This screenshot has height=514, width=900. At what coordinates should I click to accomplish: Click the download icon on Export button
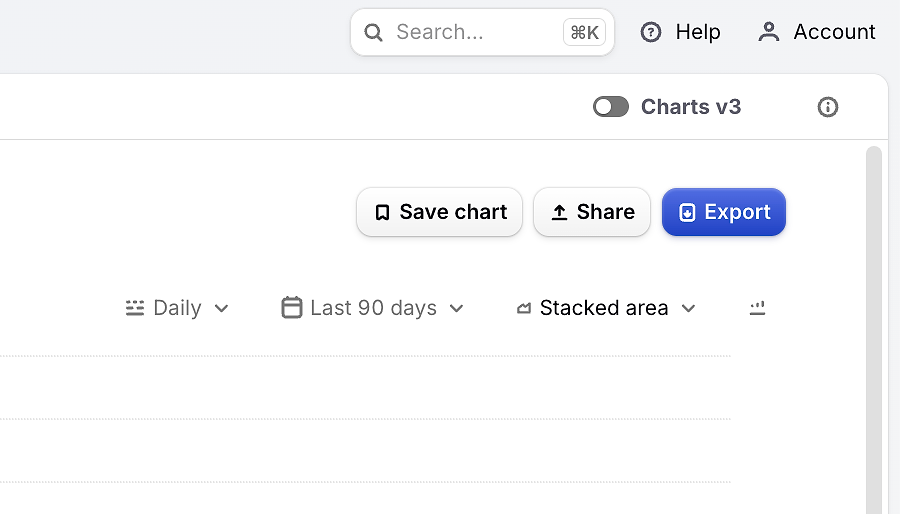point(687,212)
